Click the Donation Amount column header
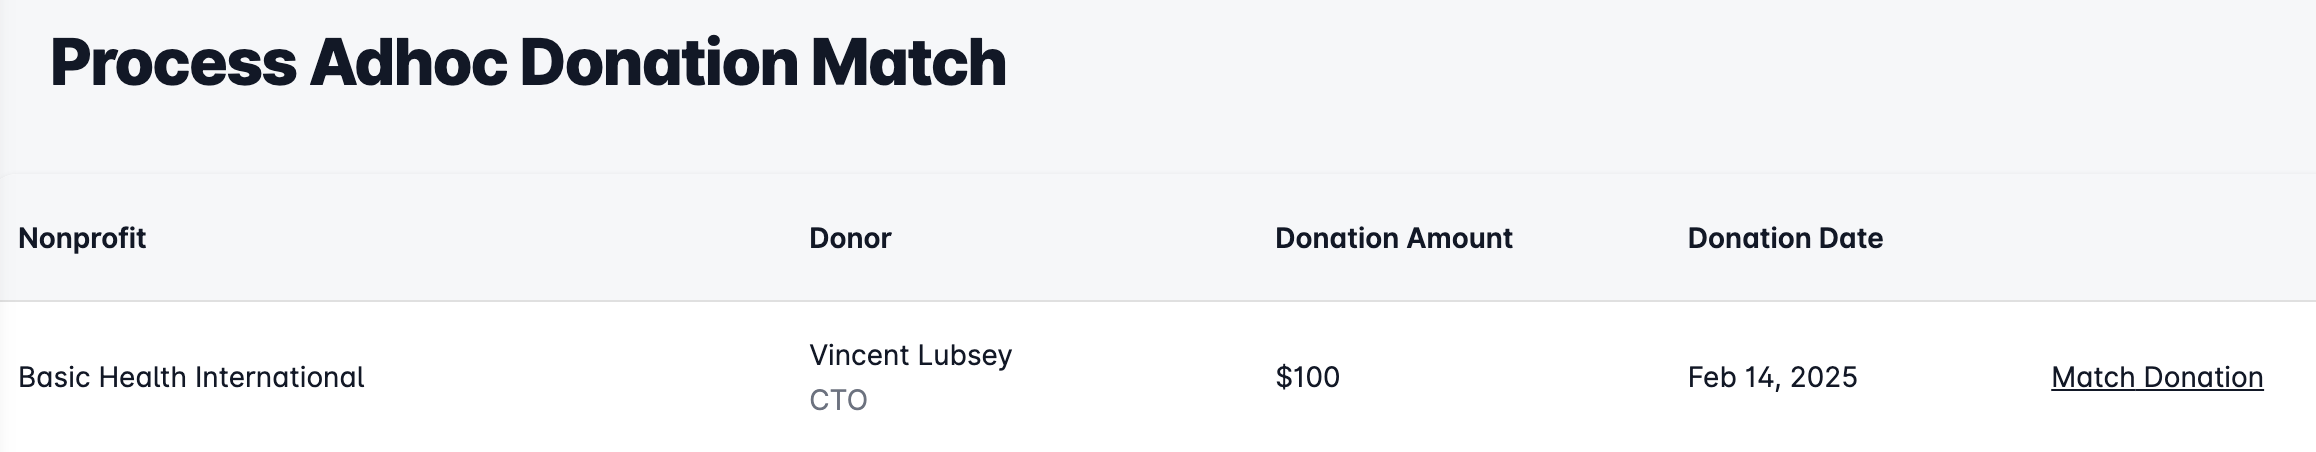This screenshot has height=452, width=2316. click(1394, 238)
